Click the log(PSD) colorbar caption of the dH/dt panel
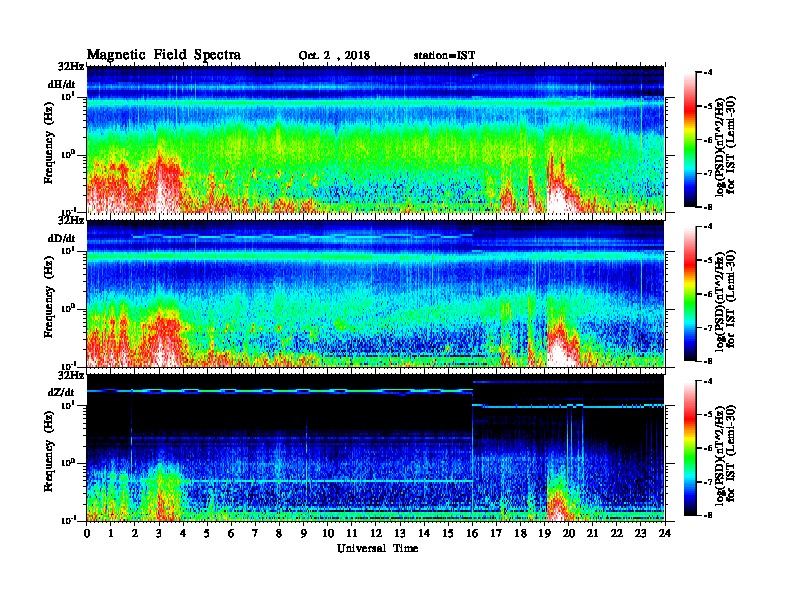The image size is (792, 612). (724, 146)
